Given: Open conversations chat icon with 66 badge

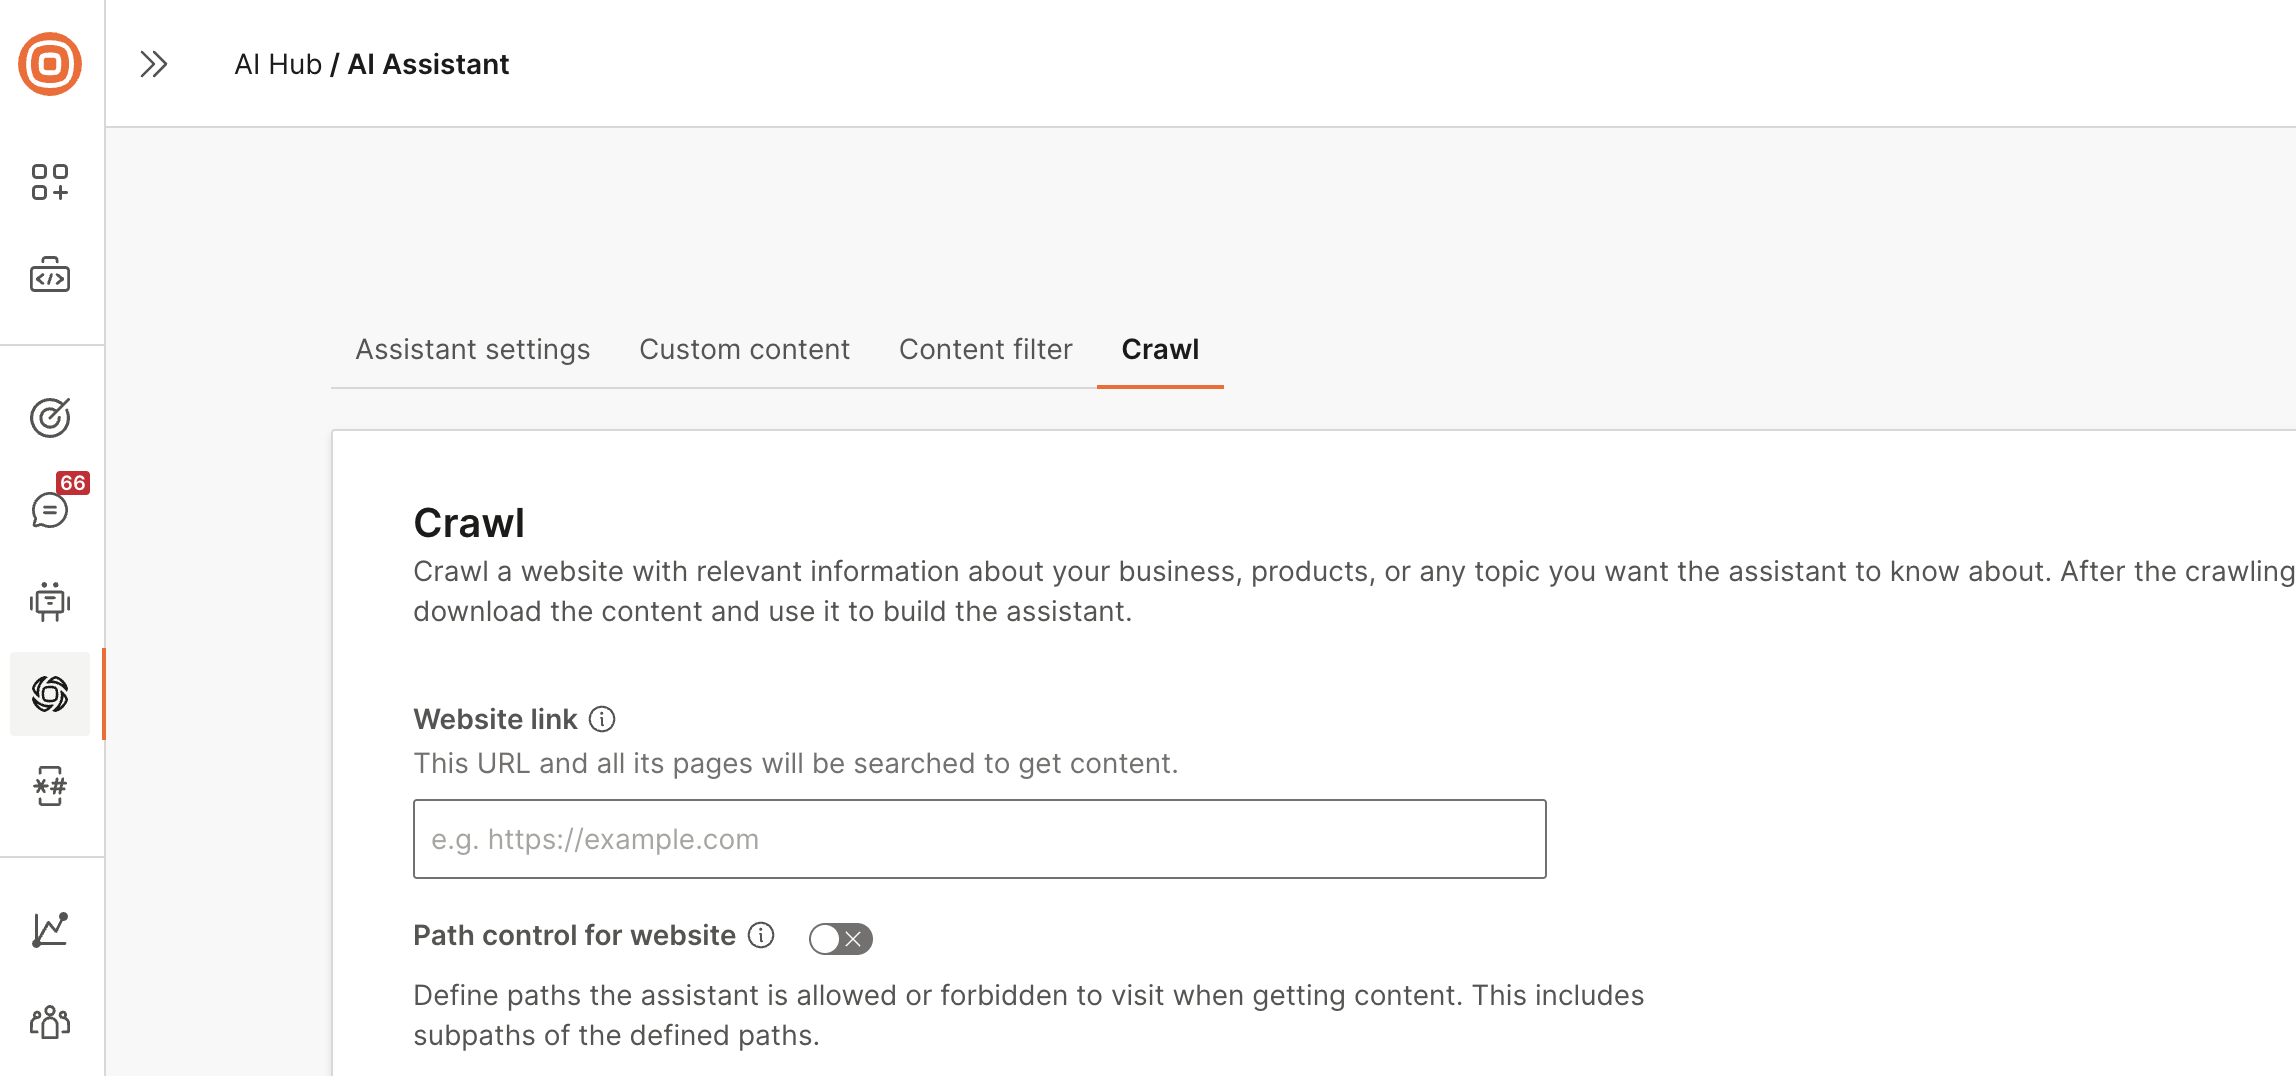Looking at the screenshot, I should pos(50,509).
